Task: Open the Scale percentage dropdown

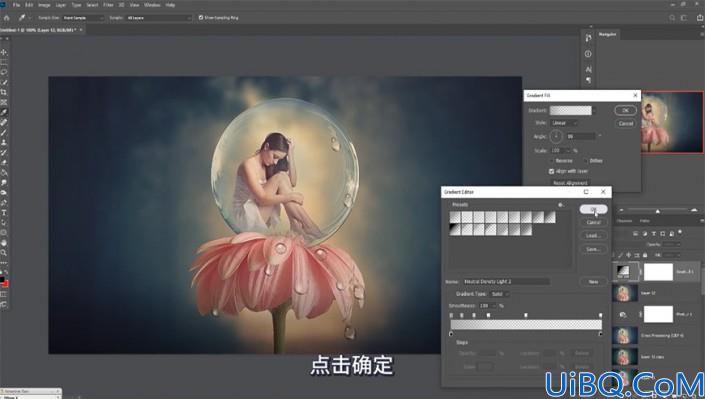Action: click(x=568, y=150)
